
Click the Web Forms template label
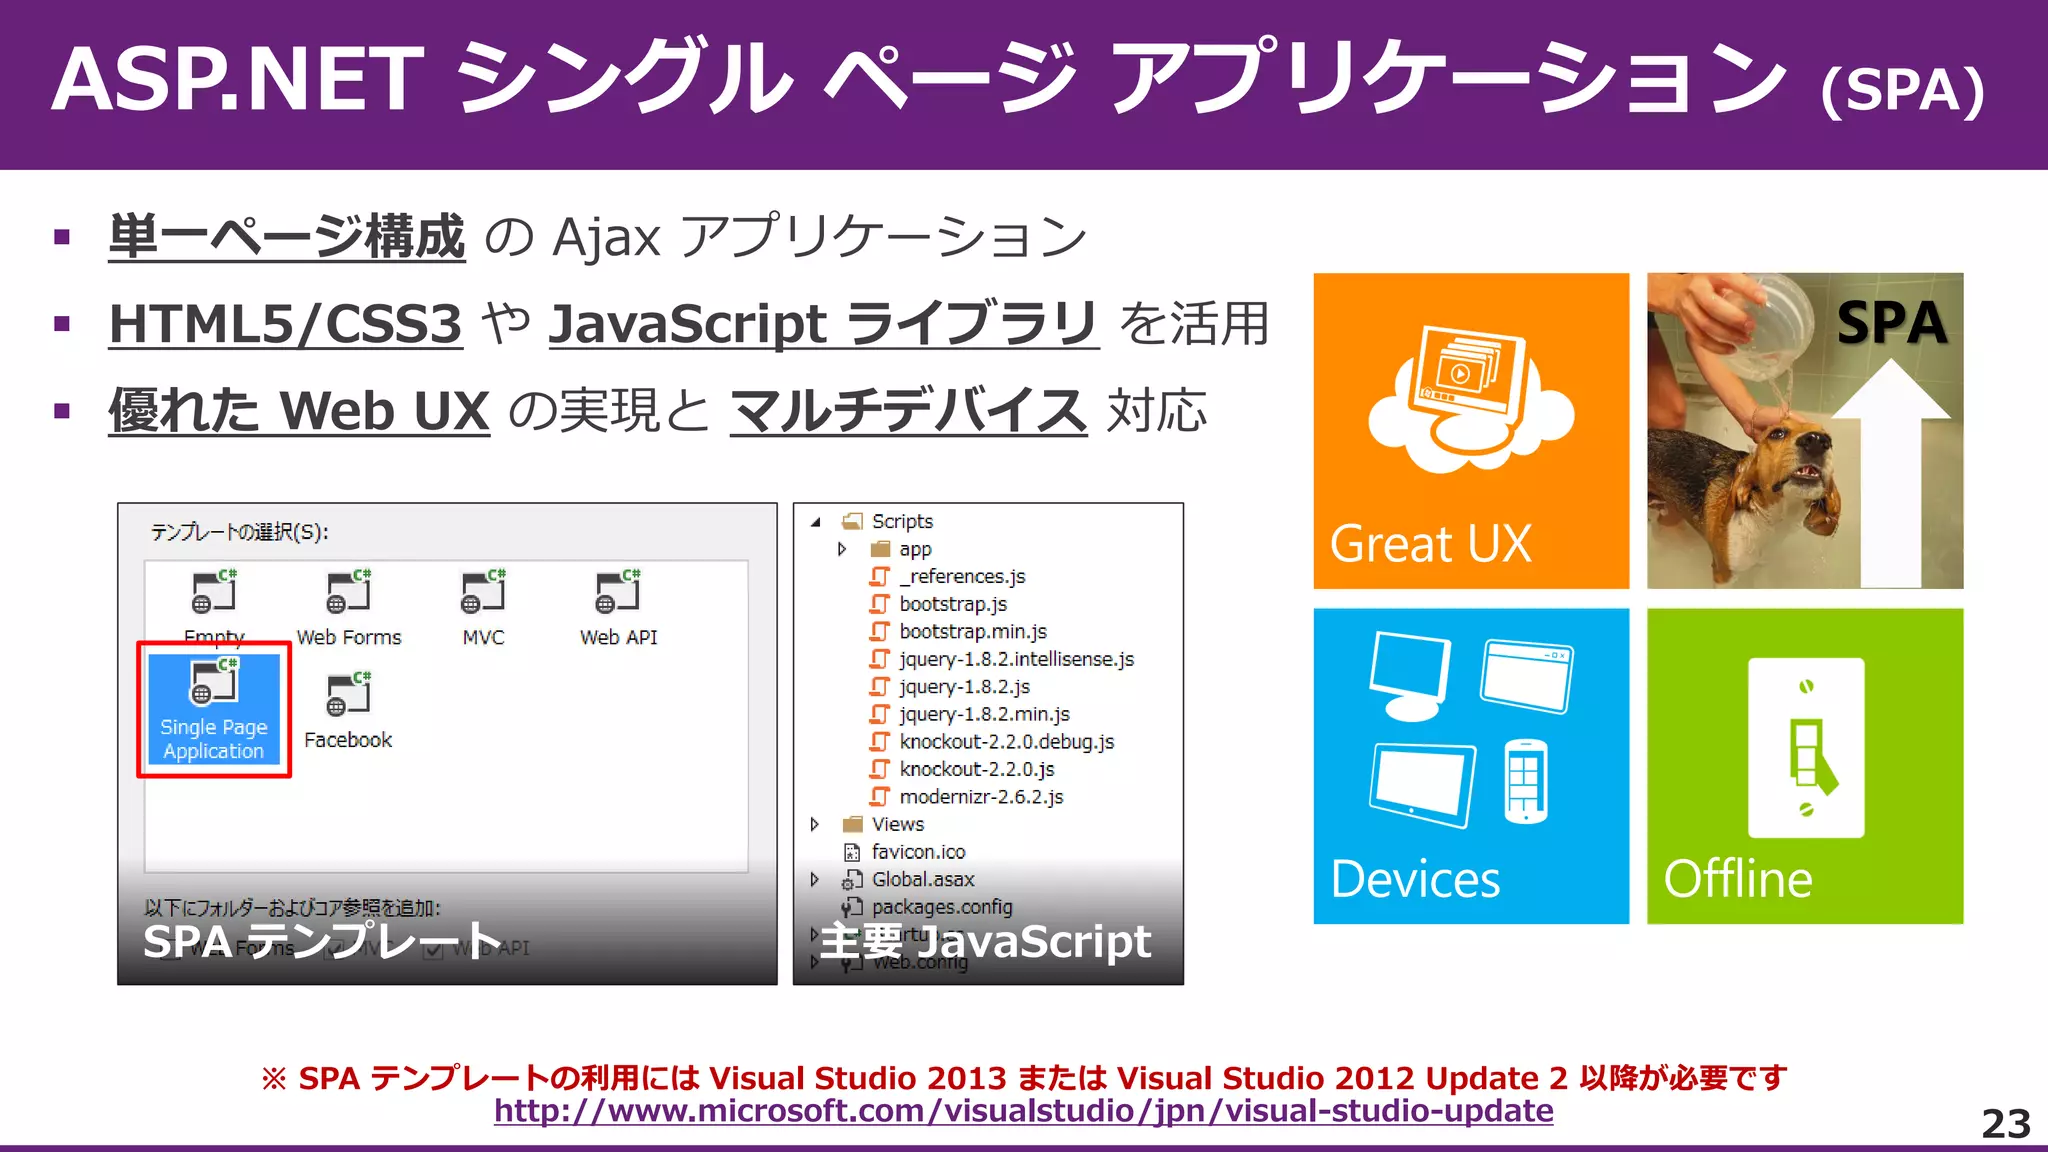click(x=349, y=637)
